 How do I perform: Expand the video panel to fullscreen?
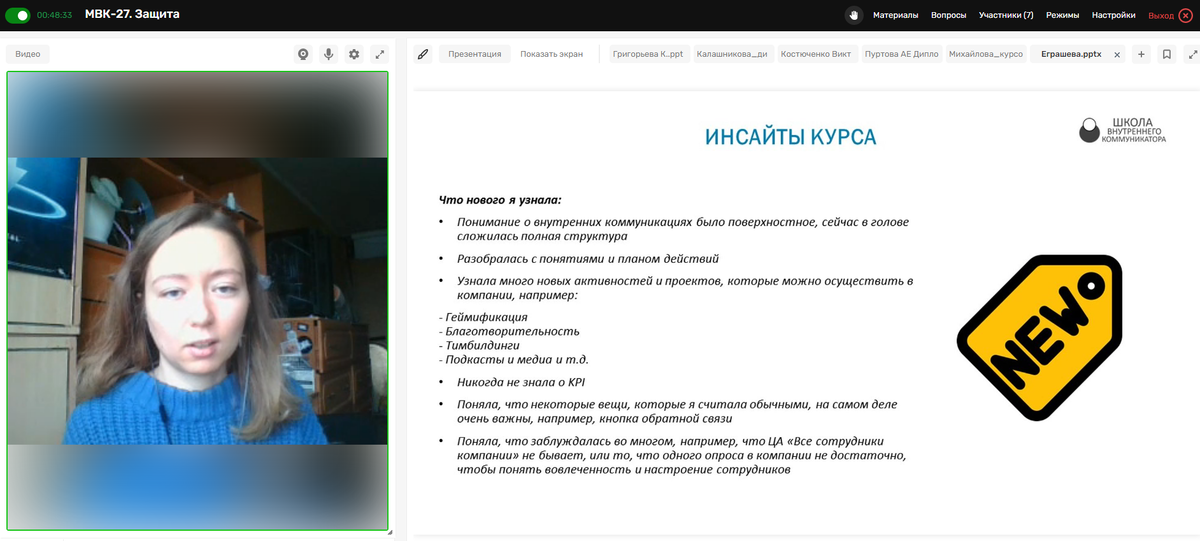pyautogui.click(x=380, y=54)
